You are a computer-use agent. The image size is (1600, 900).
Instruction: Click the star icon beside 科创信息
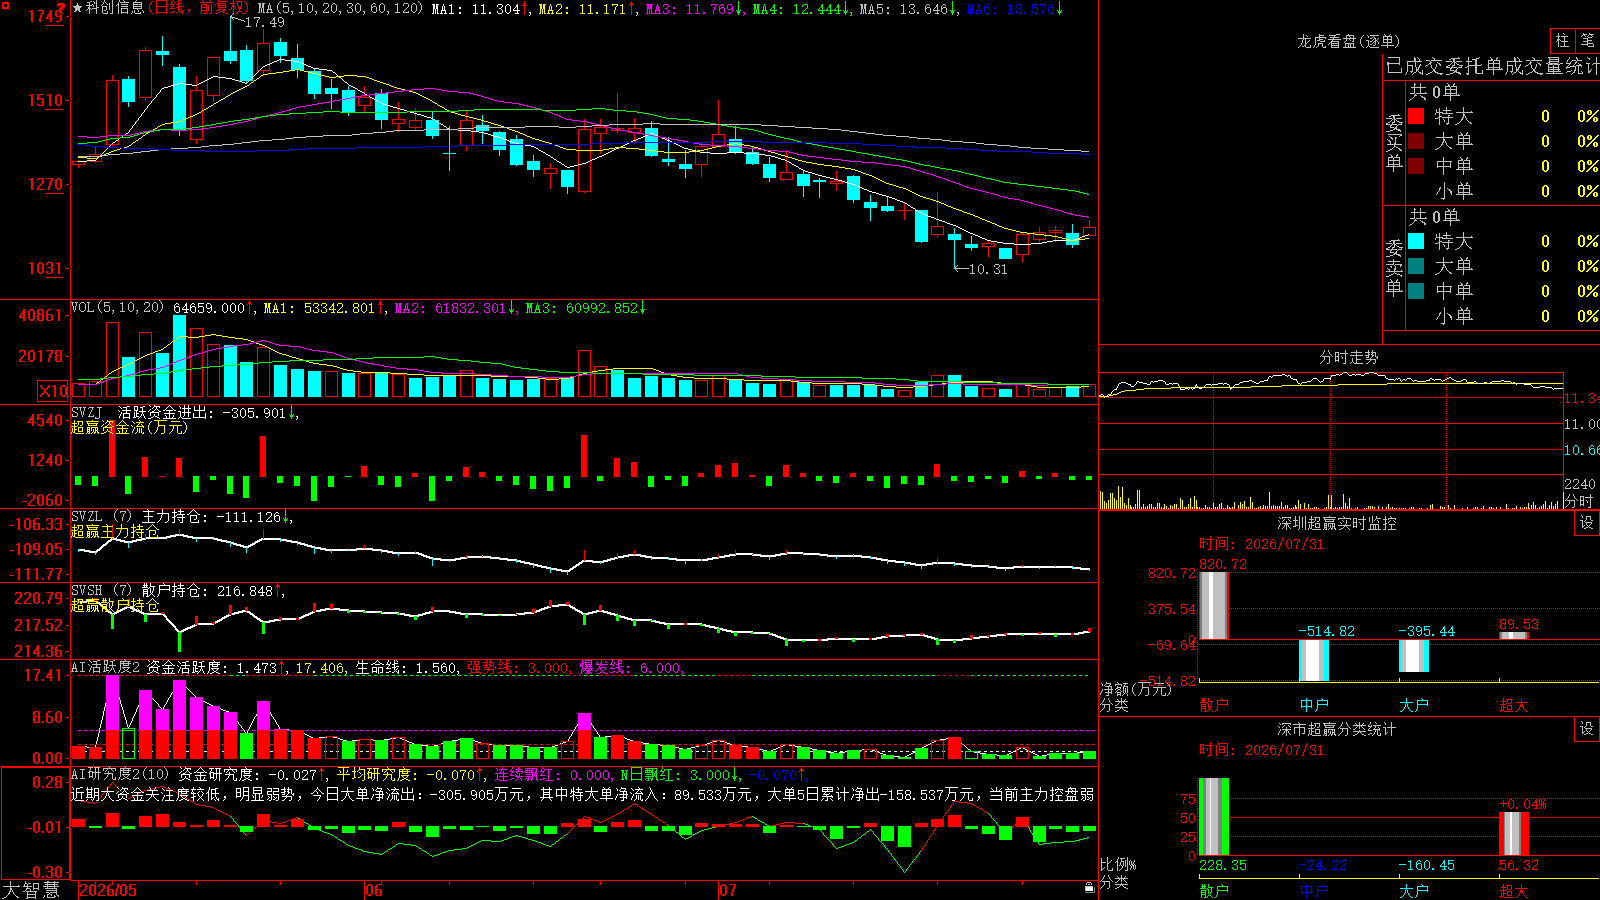coord(77,8)
